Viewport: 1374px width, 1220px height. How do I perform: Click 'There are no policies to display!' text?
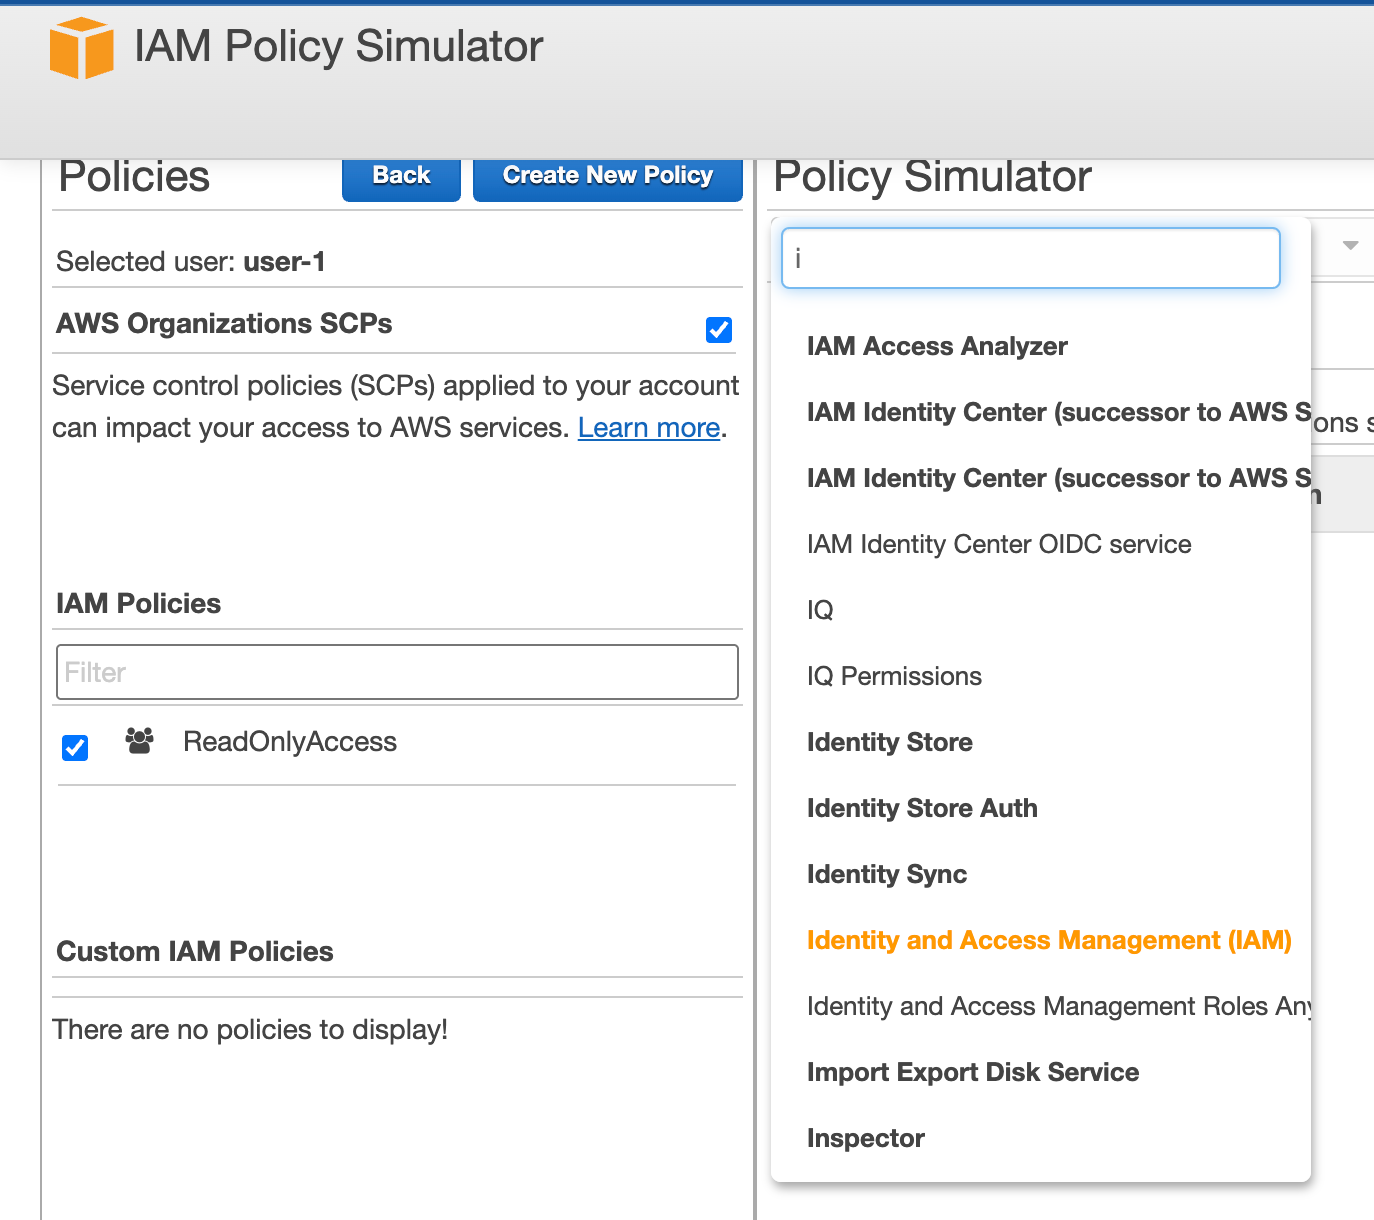(250, 1030)
